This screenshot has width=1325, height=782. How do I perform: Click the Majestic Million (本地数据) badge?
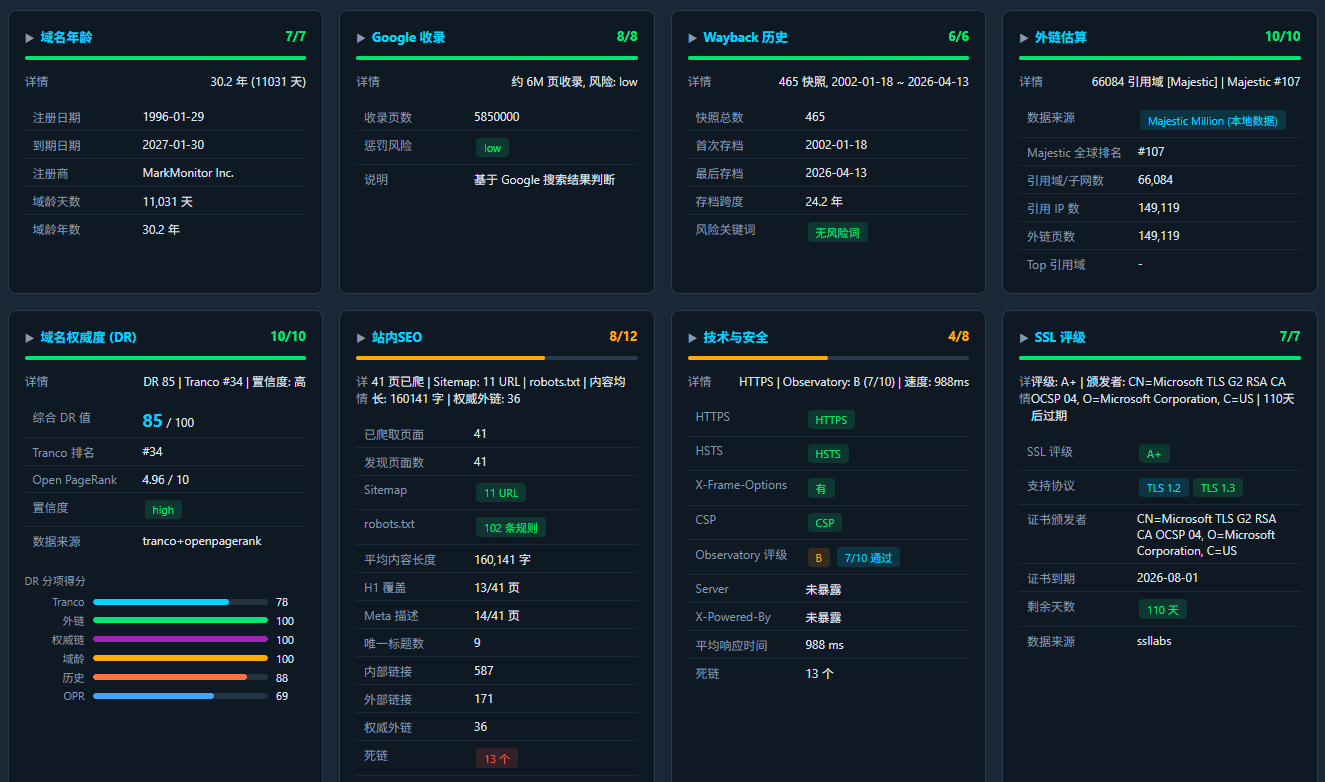click(x=1213, y=121)
